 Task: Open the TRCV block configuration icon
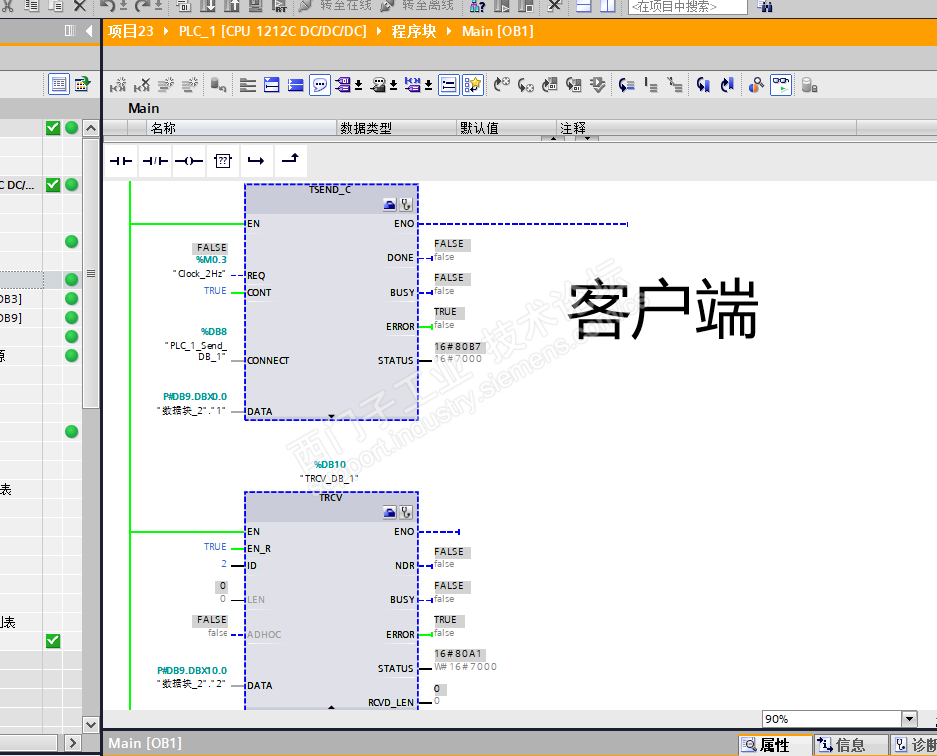pyautogui.click(x=390, y=512)
